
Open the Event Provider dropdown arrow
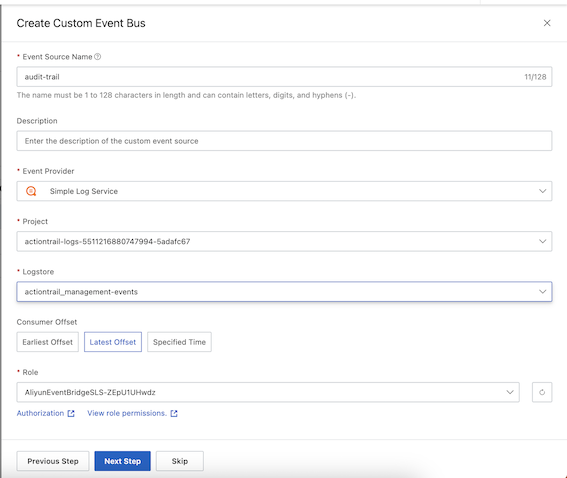click(x=542, y=191)
